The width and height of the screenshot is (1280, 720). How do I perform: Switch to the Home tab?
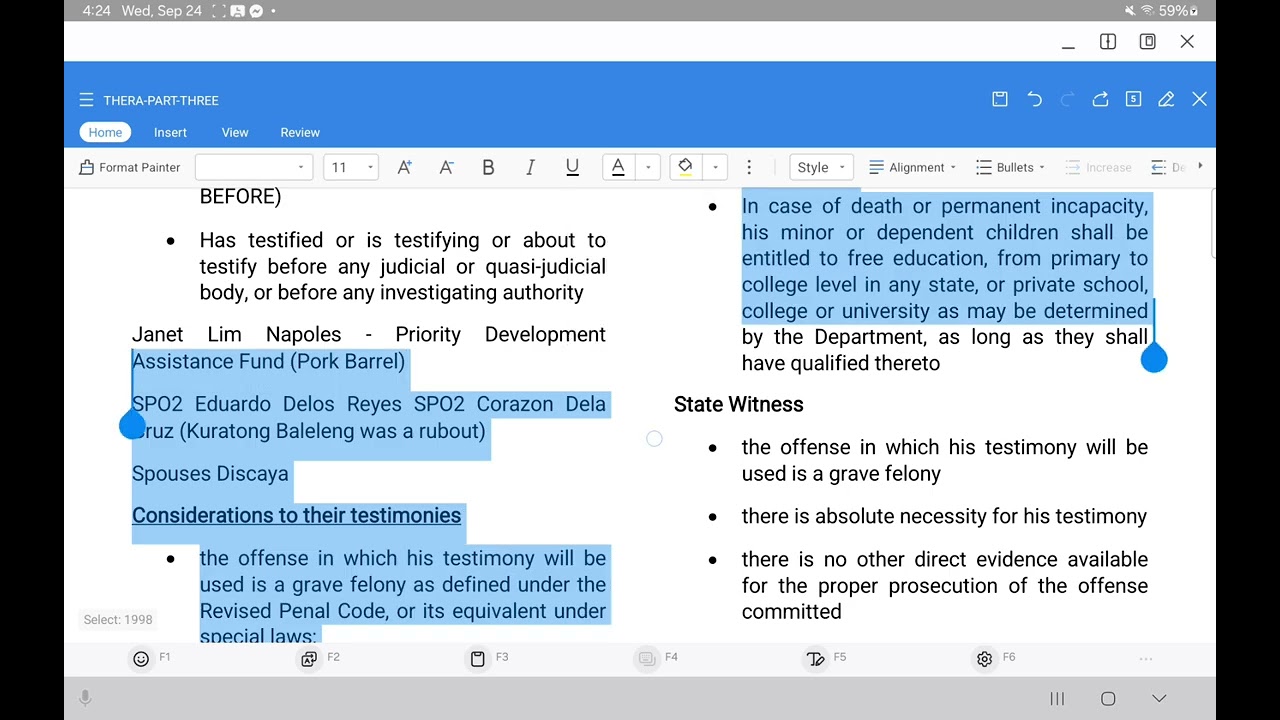pyautogui.click(x=105, y=132)
